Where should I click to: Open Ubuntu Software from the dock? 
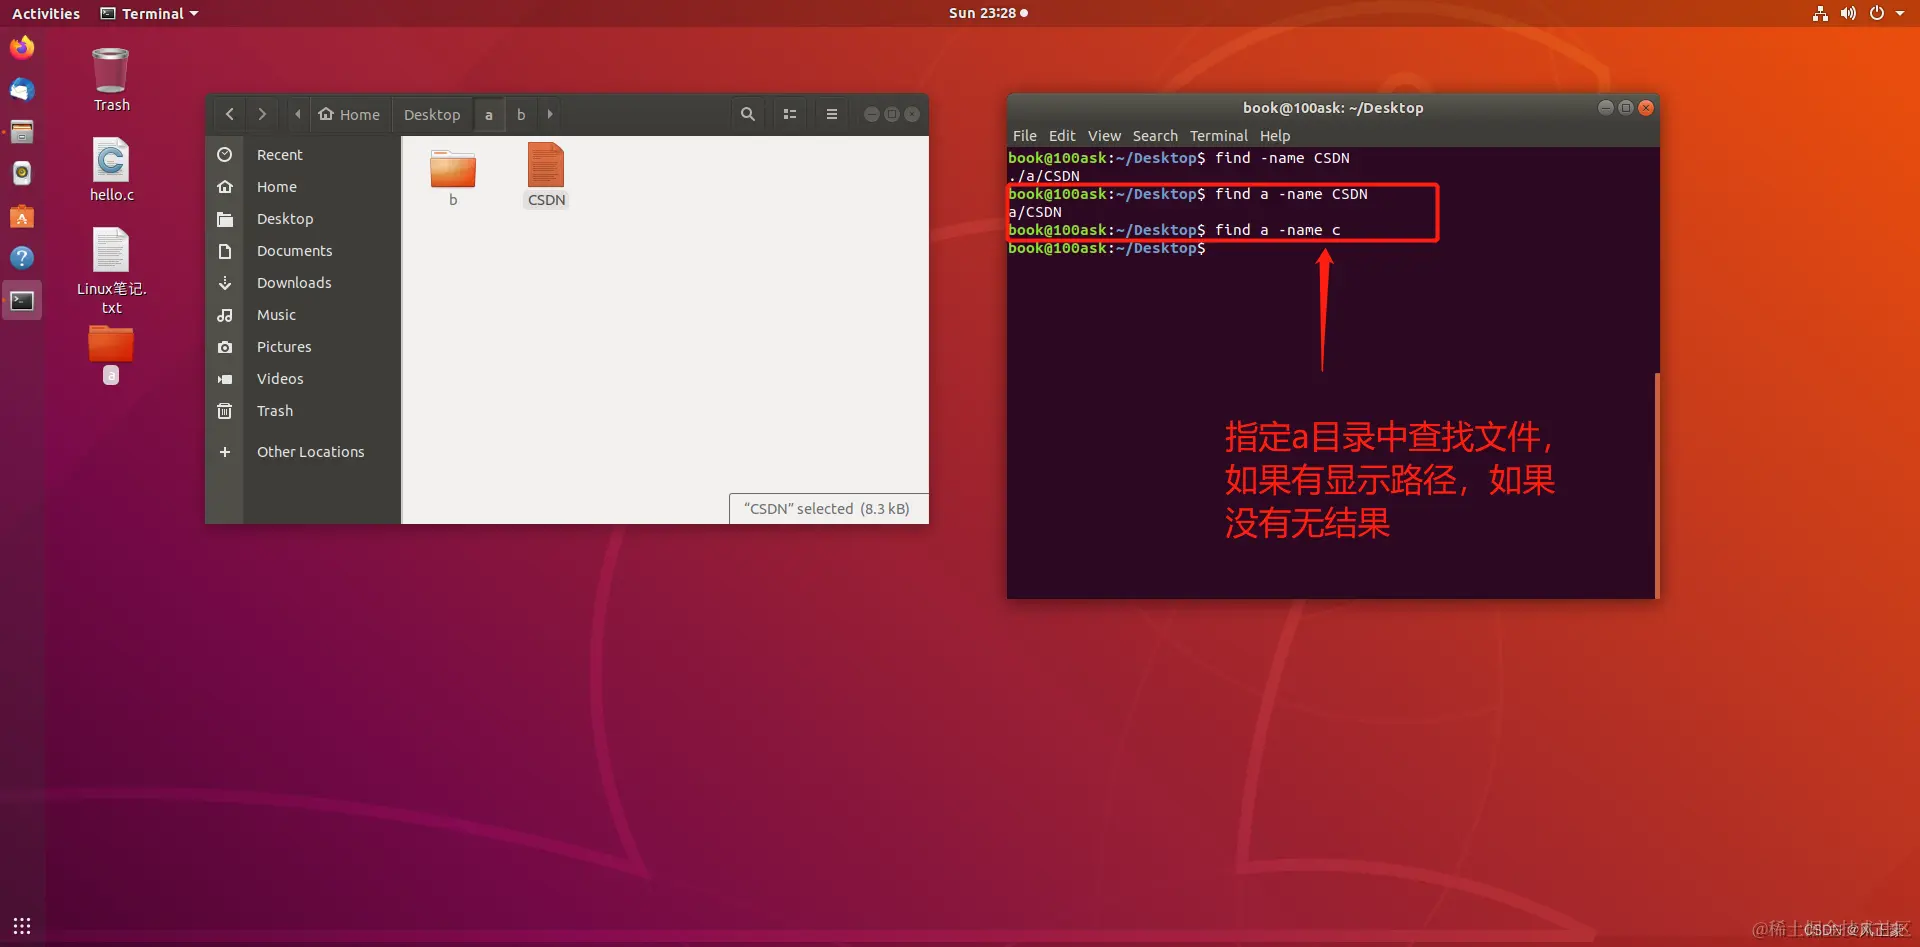tap(22, 216)
